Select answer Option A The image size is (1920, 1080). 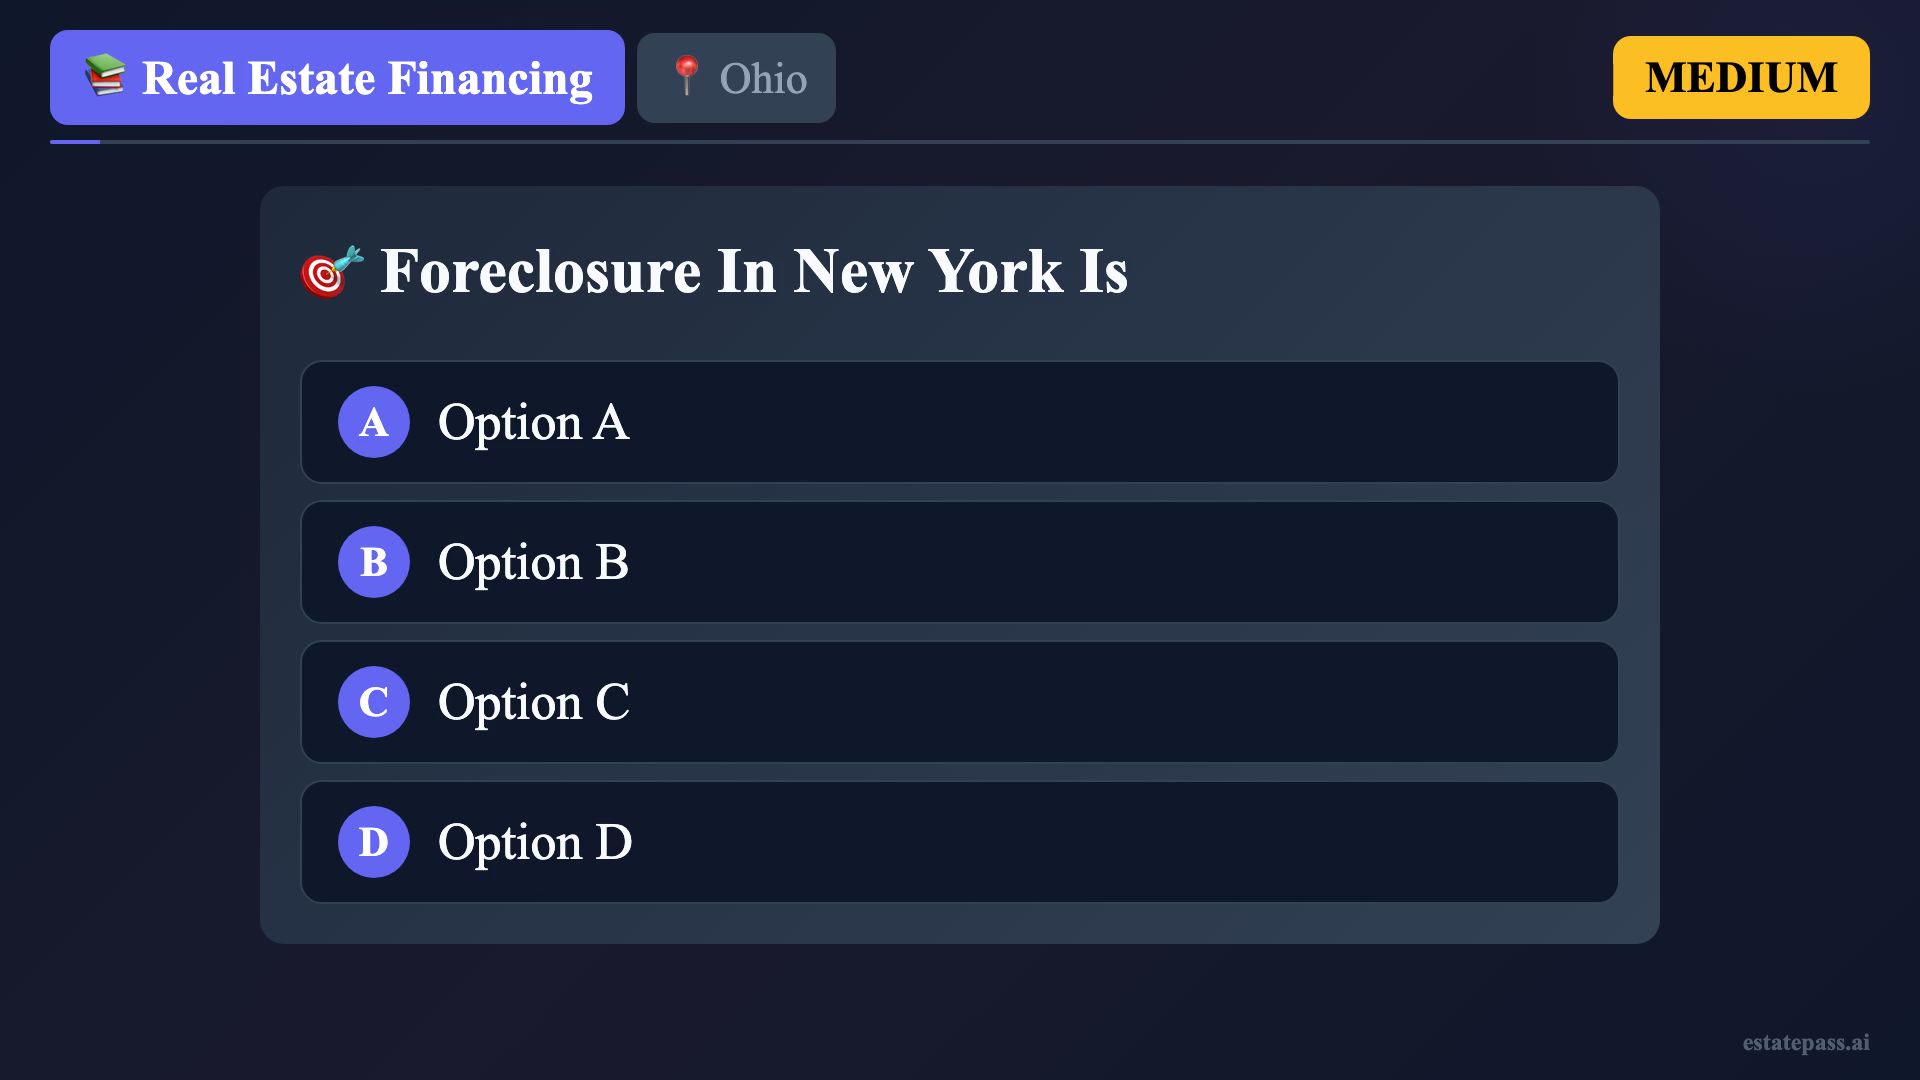(x=960, y=422)
